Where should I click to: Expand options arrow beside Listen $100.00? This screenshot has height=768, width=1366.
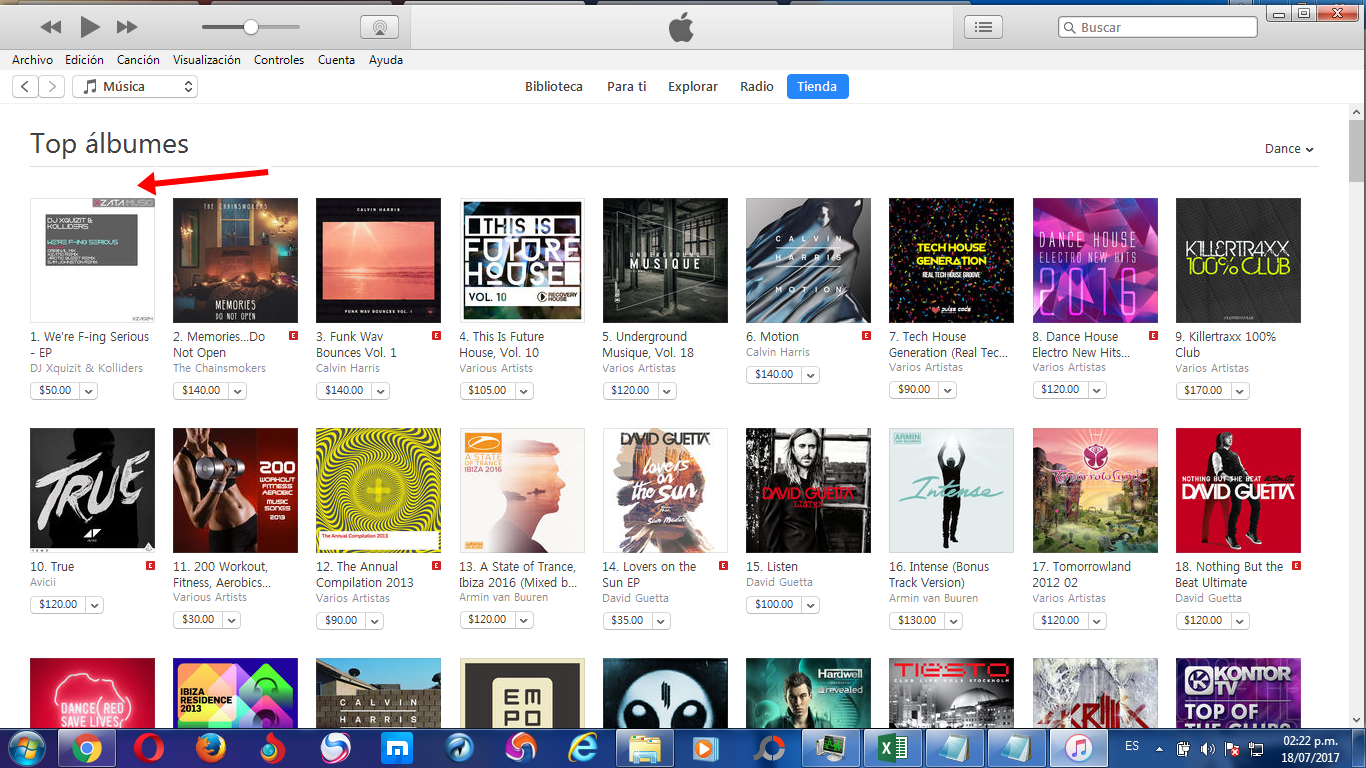pyautogui.click(x=810, y=605)
